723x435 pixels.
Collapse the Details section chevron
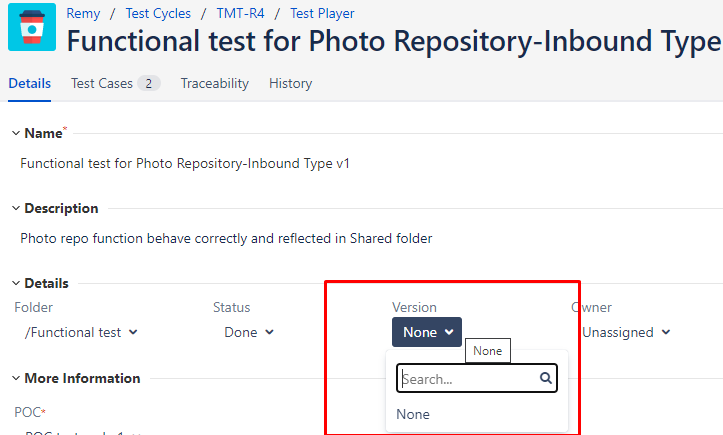[16, 283]
